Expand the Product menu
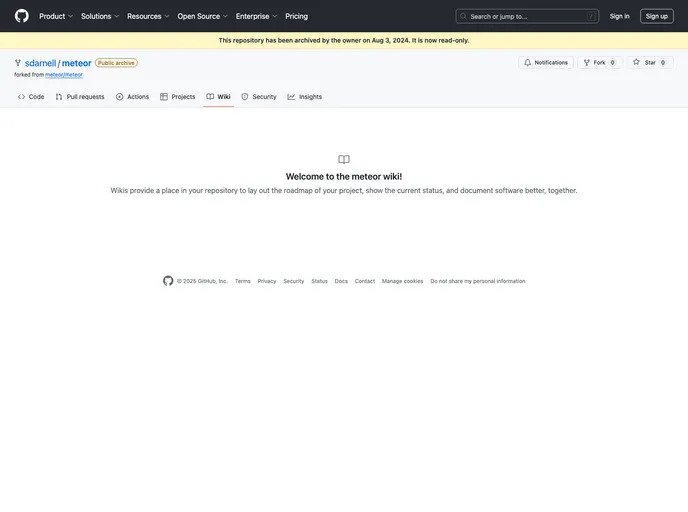 tap(56, 16)
